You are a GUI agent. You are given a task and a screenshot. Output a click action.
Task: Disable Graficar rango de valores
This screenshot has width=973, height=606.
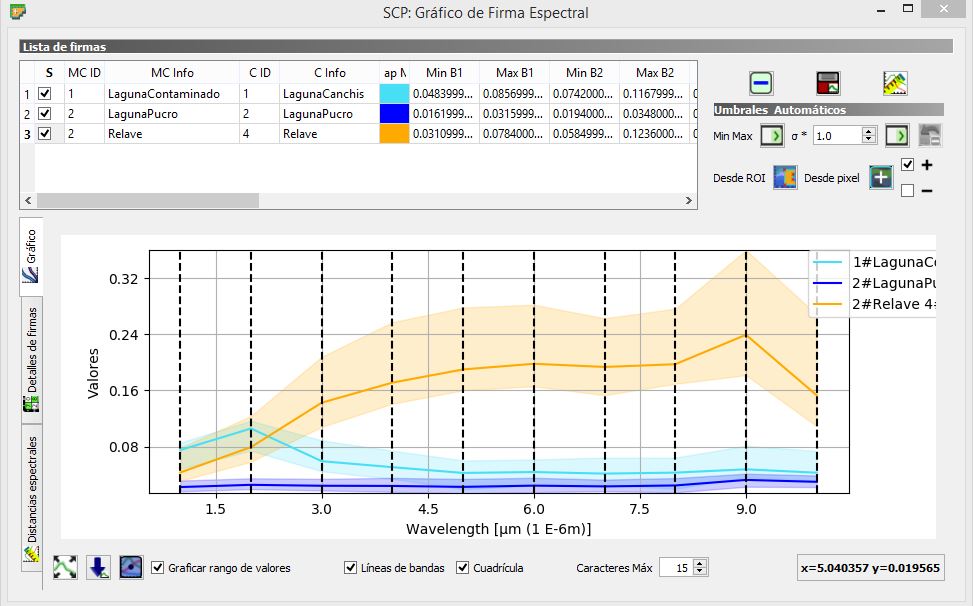158,568
